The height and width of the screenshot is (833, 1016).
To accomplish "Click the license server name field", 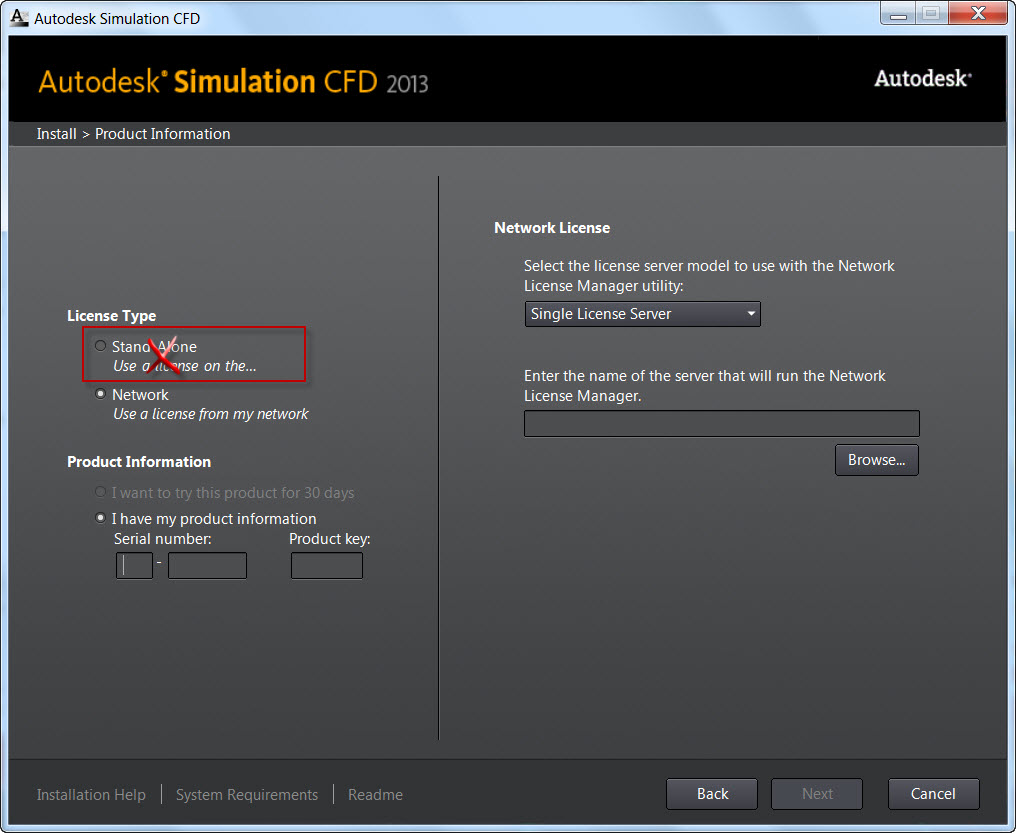I will pos(721,423).
